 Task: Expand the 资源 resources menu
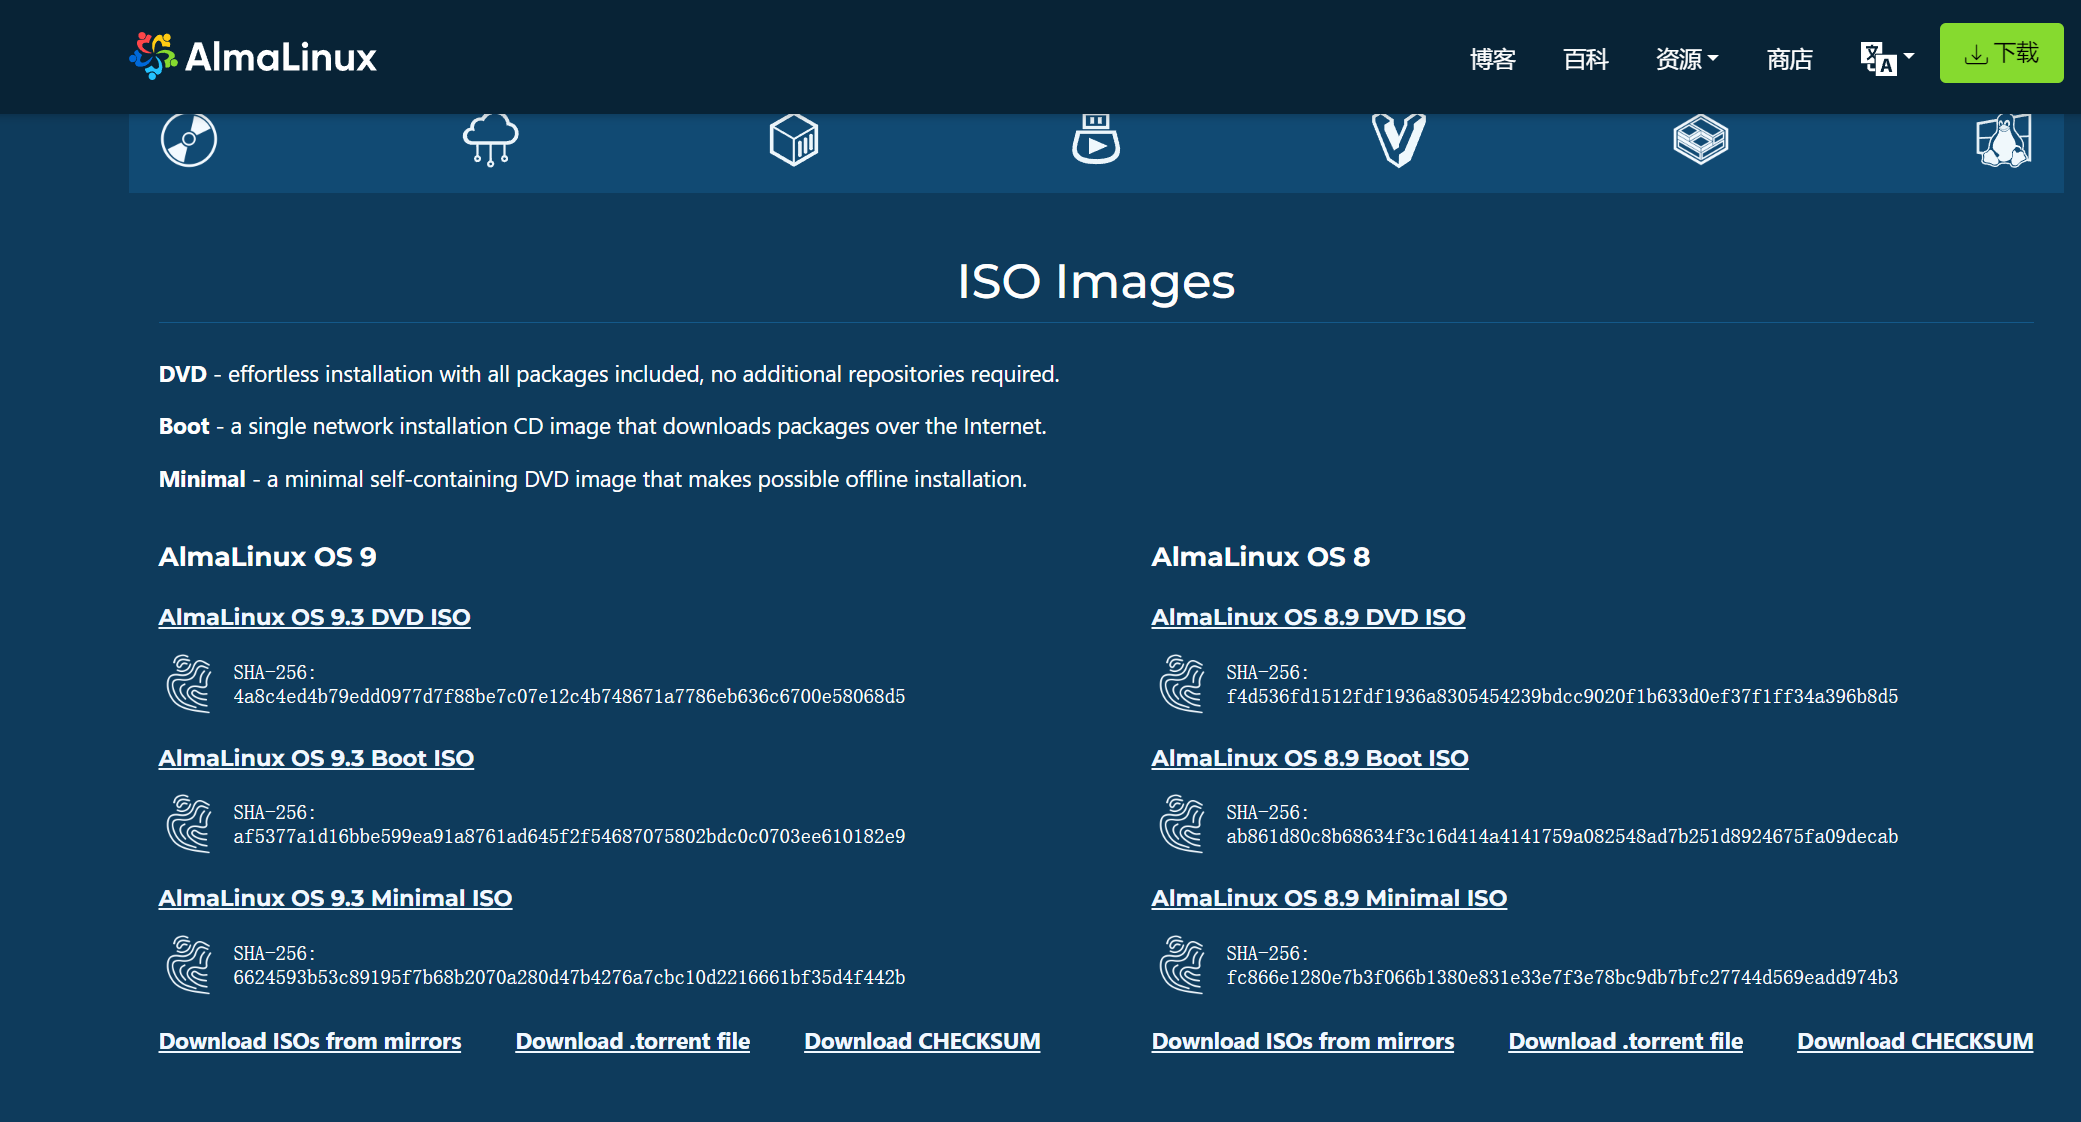point(1686,59)
